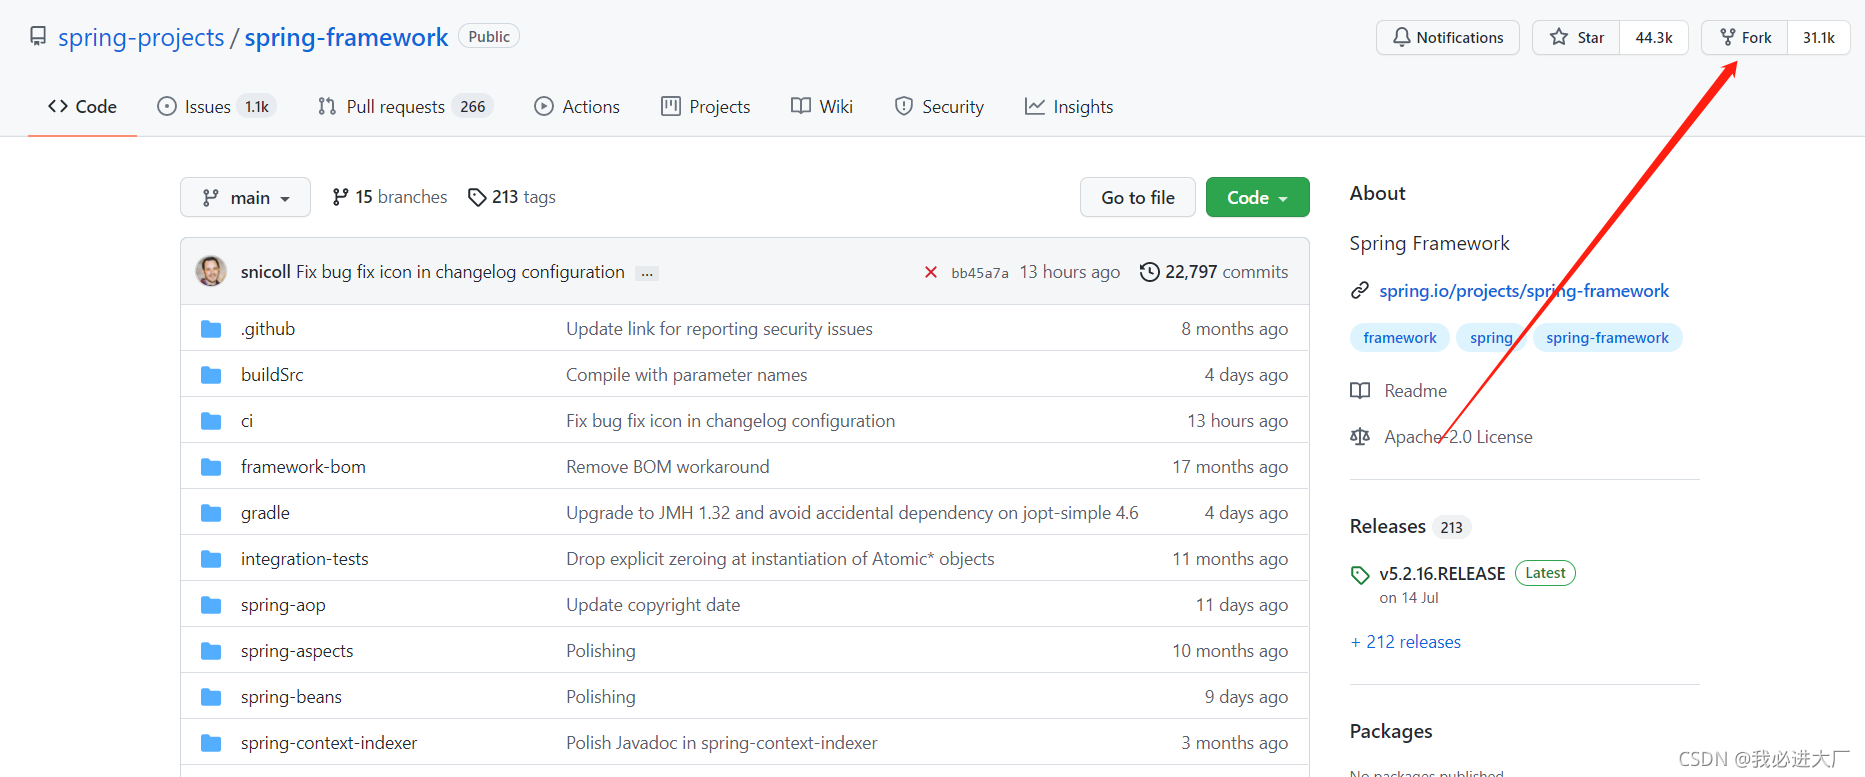
Task: Open the framework-bom folder
Action: [x=303, y=467]
